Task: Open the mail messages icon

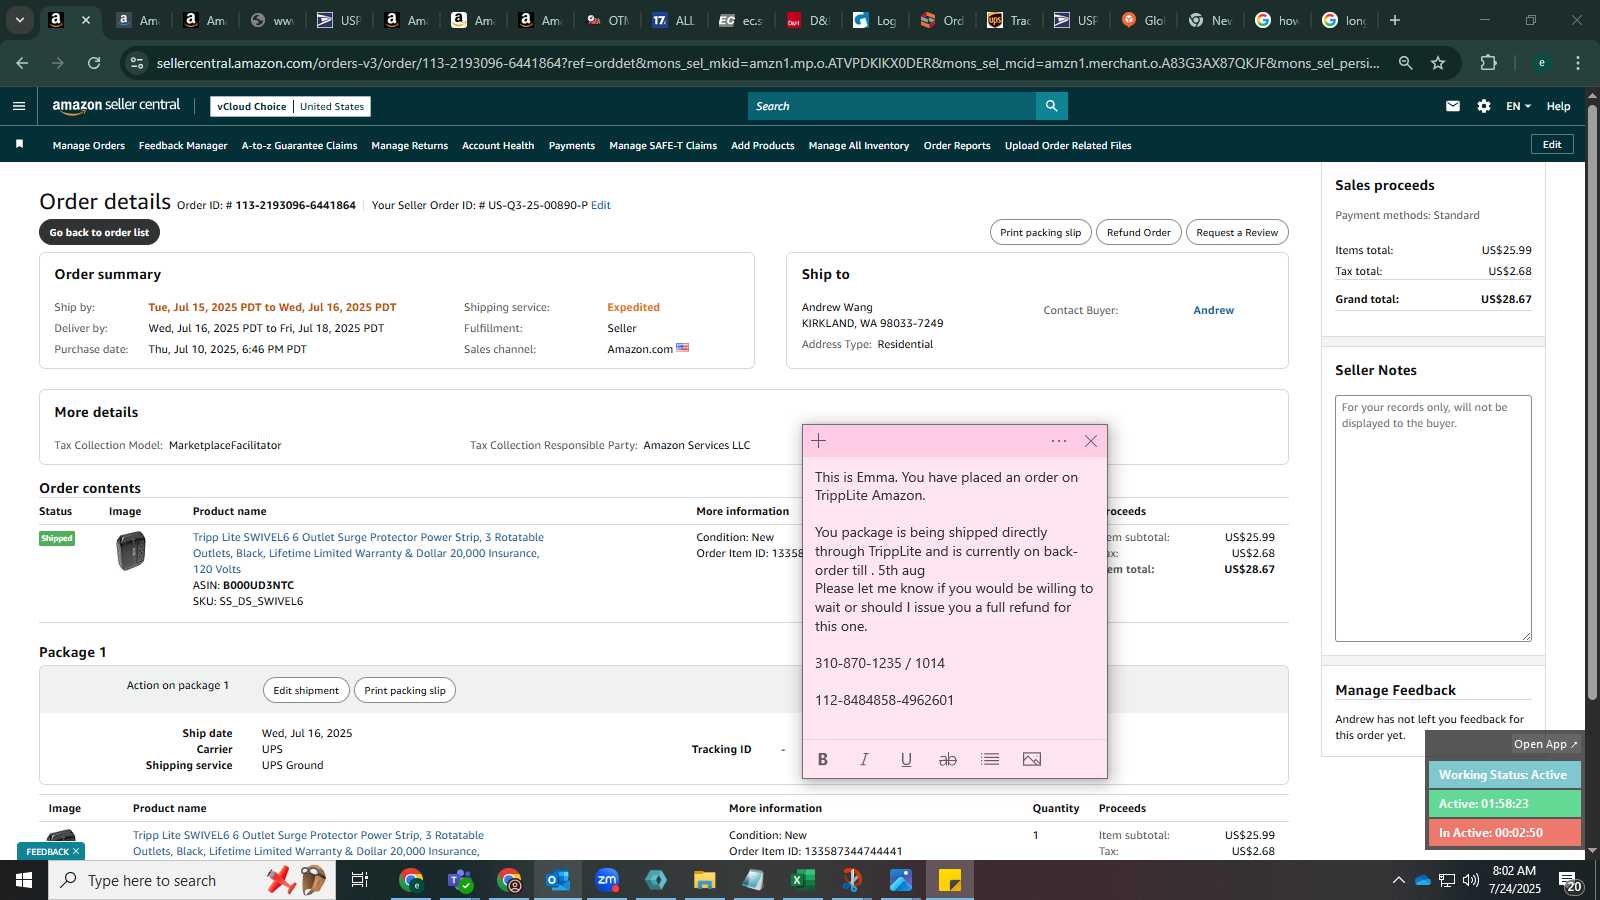Action: click(x=1453, y=106)
